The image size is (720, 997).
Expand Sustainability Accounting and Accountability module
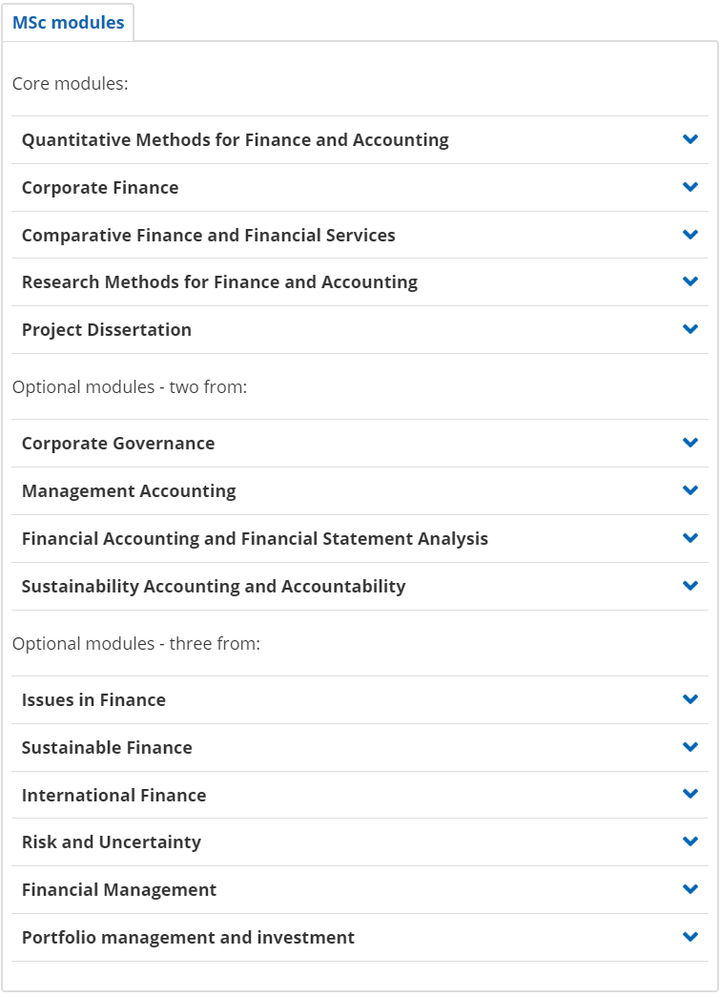pos(360,586)
